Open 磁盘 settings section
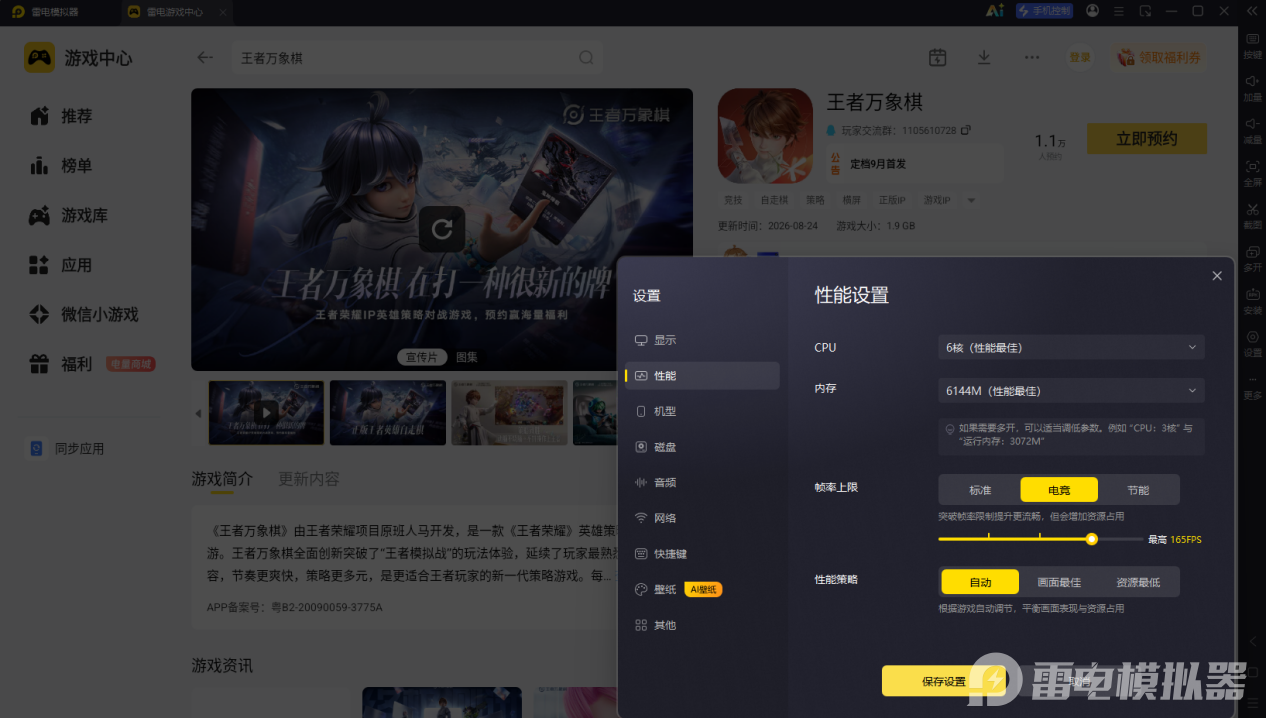The image size is (1266, 718). tap(702, 447)
